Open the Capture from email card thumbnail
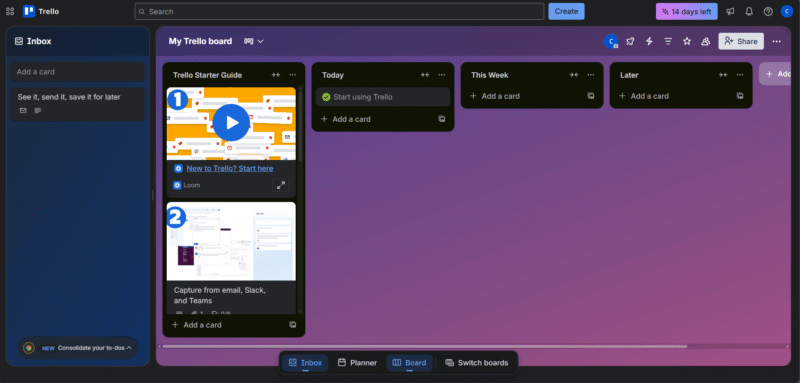 (x=231, y=241)
